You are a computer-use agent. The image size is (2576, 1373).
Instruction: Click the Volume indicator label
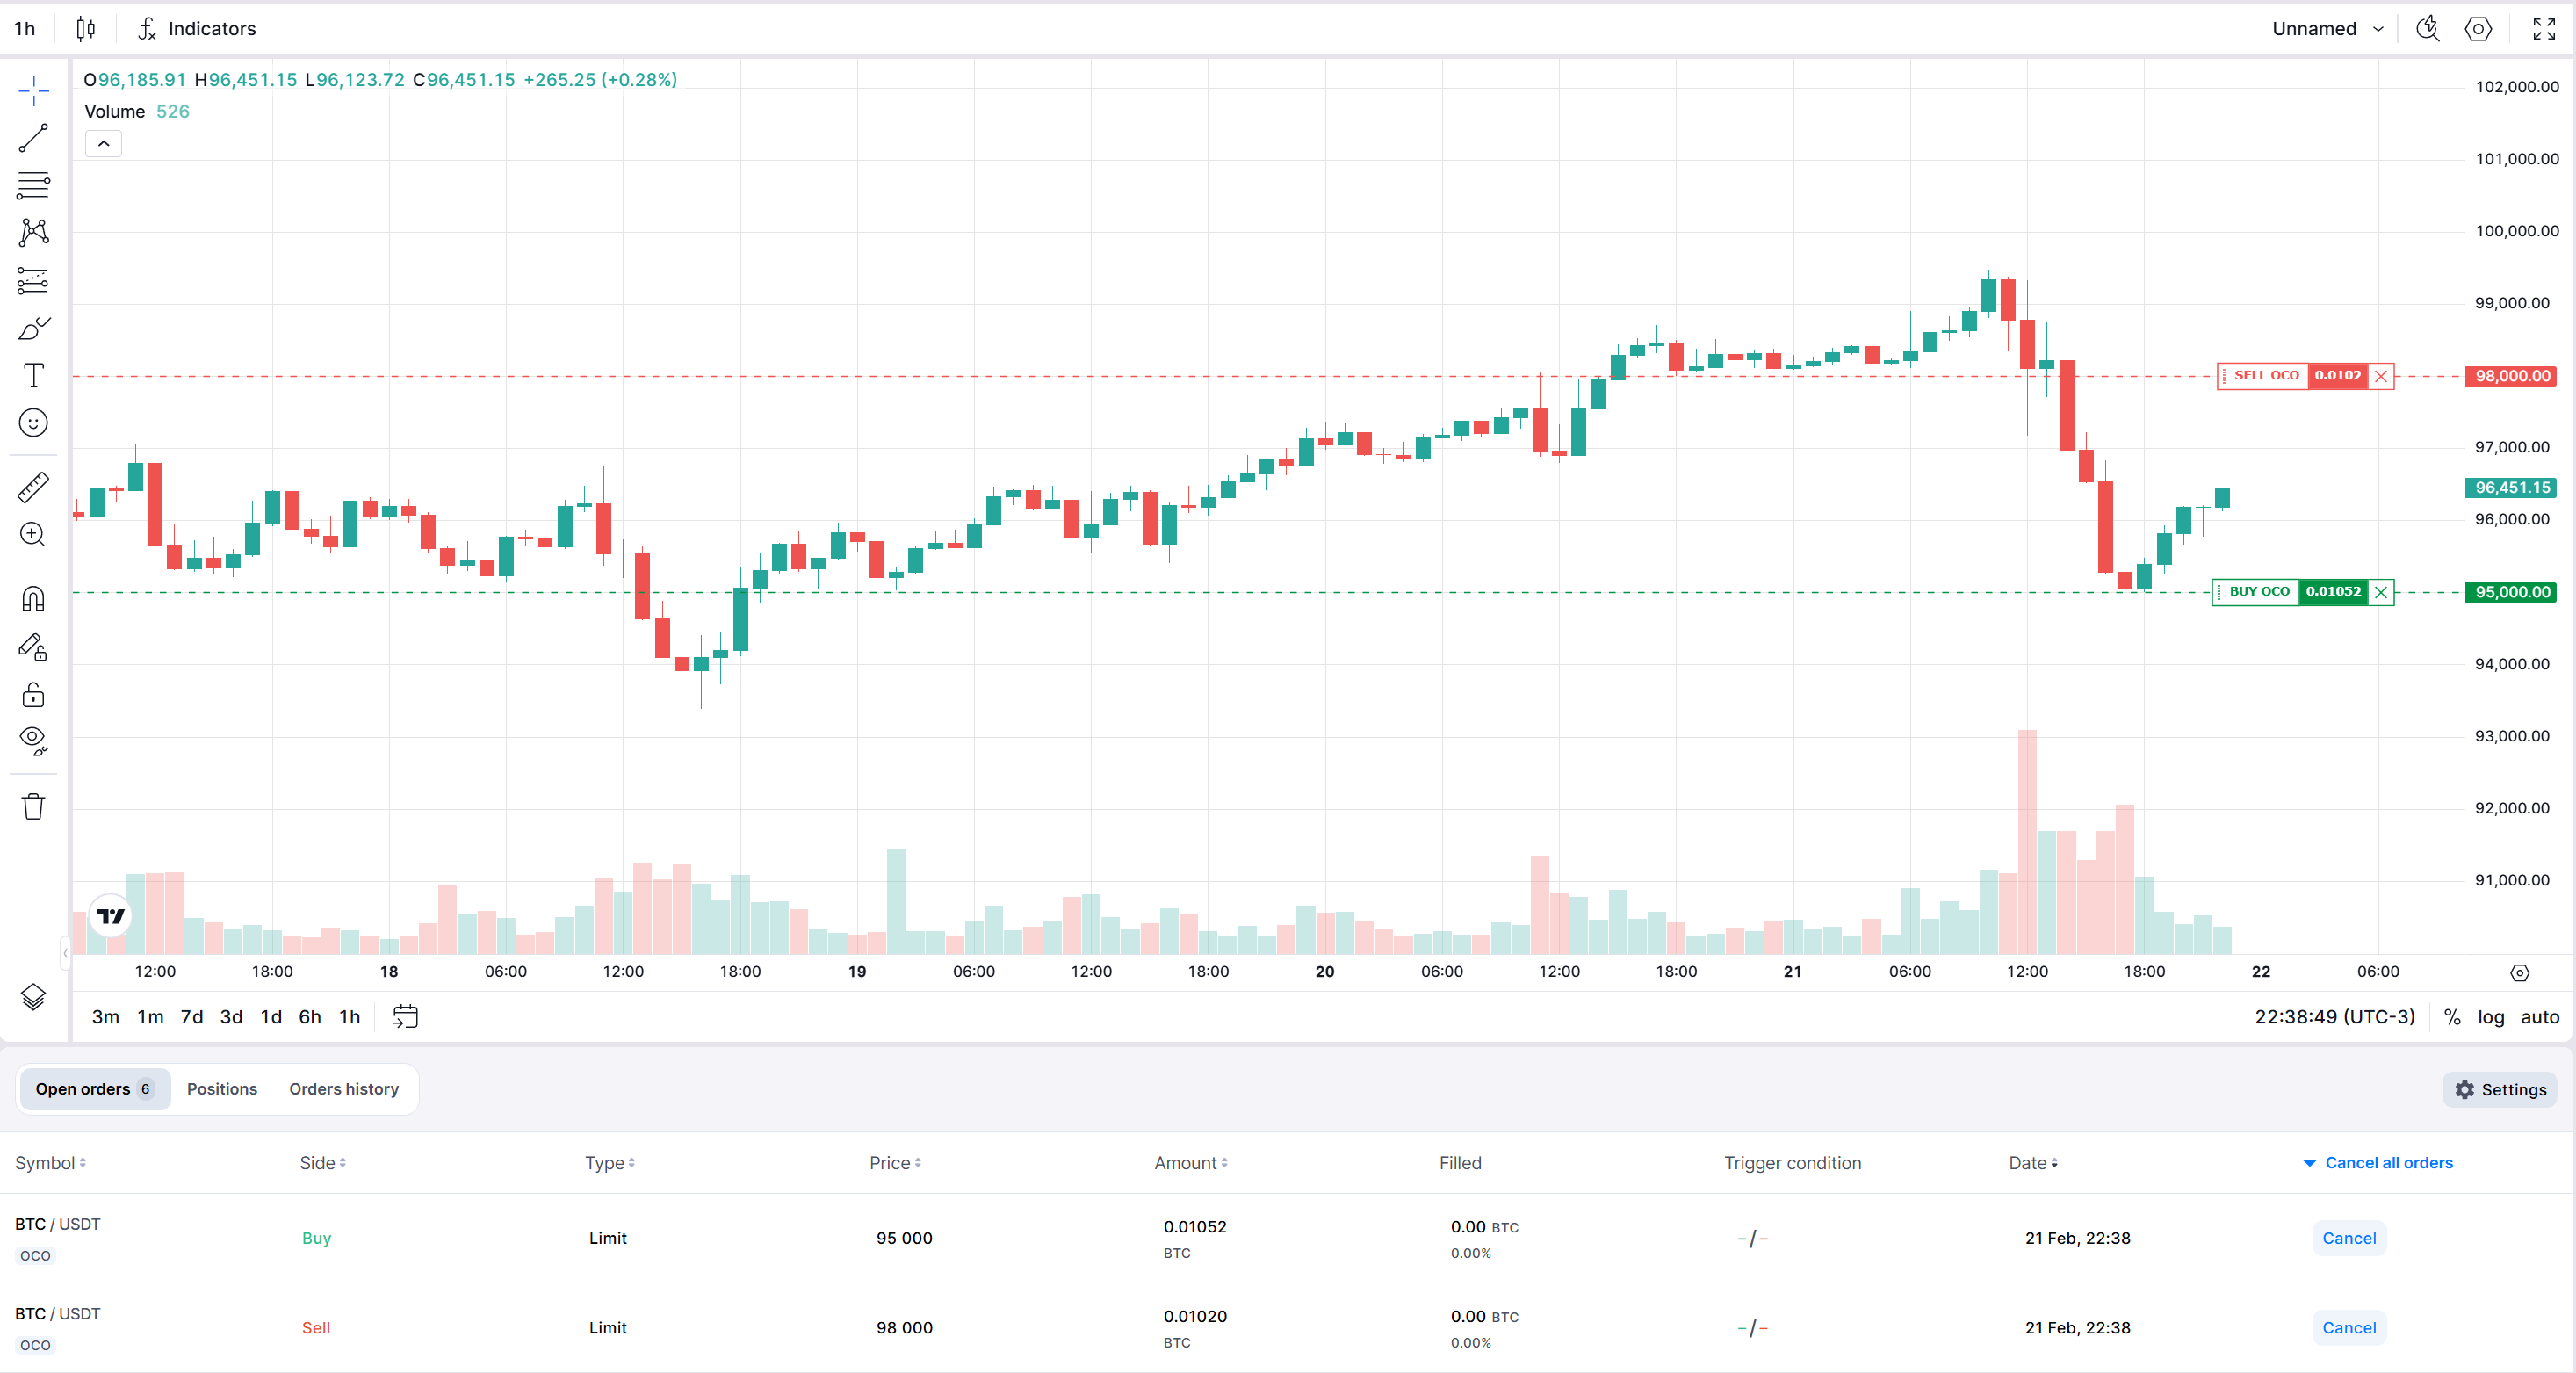(x=115, y=111)
